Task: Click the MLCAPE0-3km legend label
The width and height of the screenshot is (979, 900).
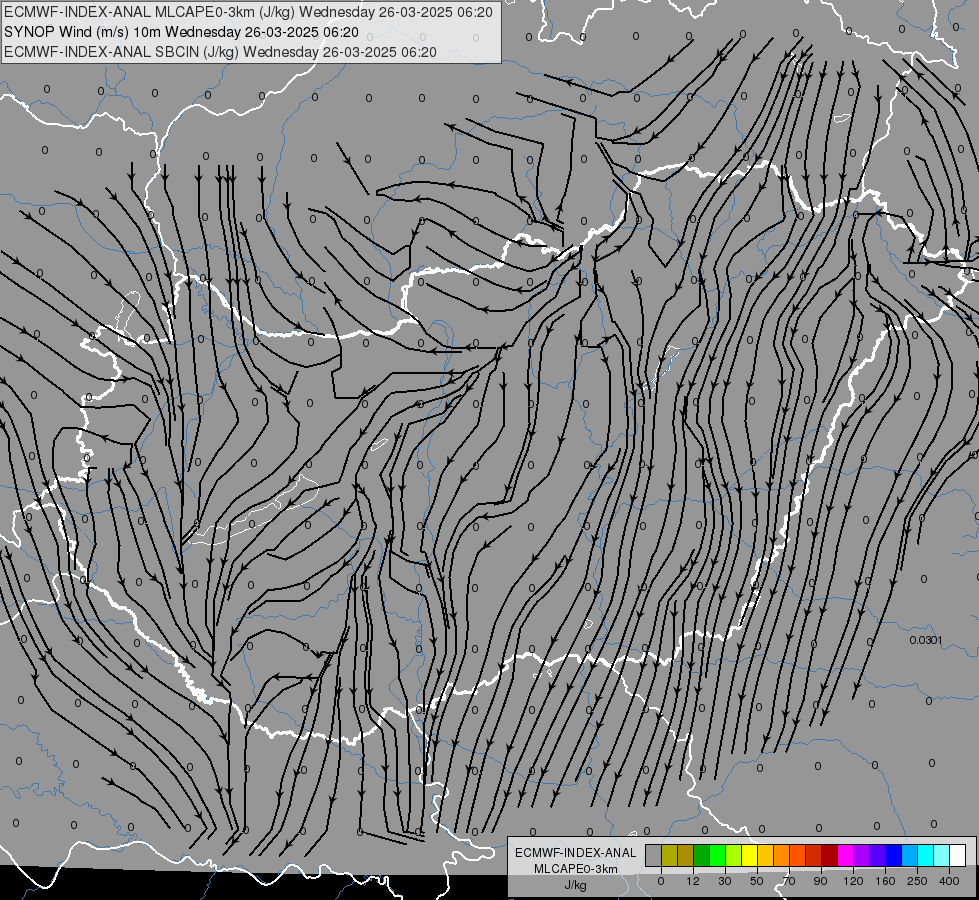Action: tap(576, 869)
